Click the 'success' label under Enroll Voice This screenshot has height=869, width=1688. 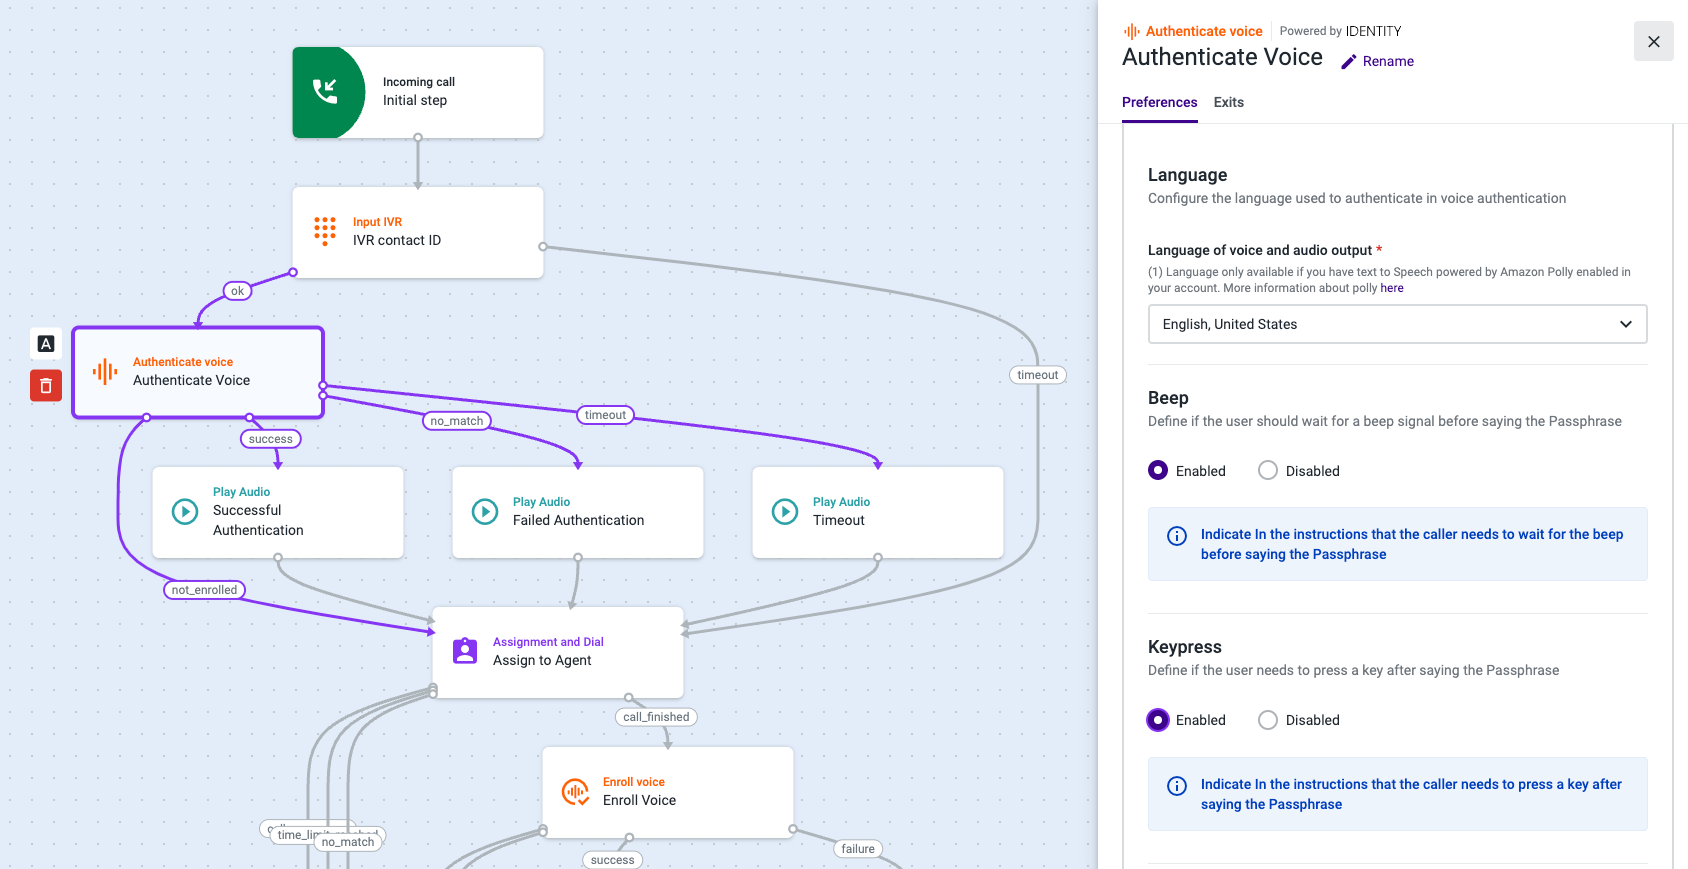pyautogui.click(x=612, y=860)
